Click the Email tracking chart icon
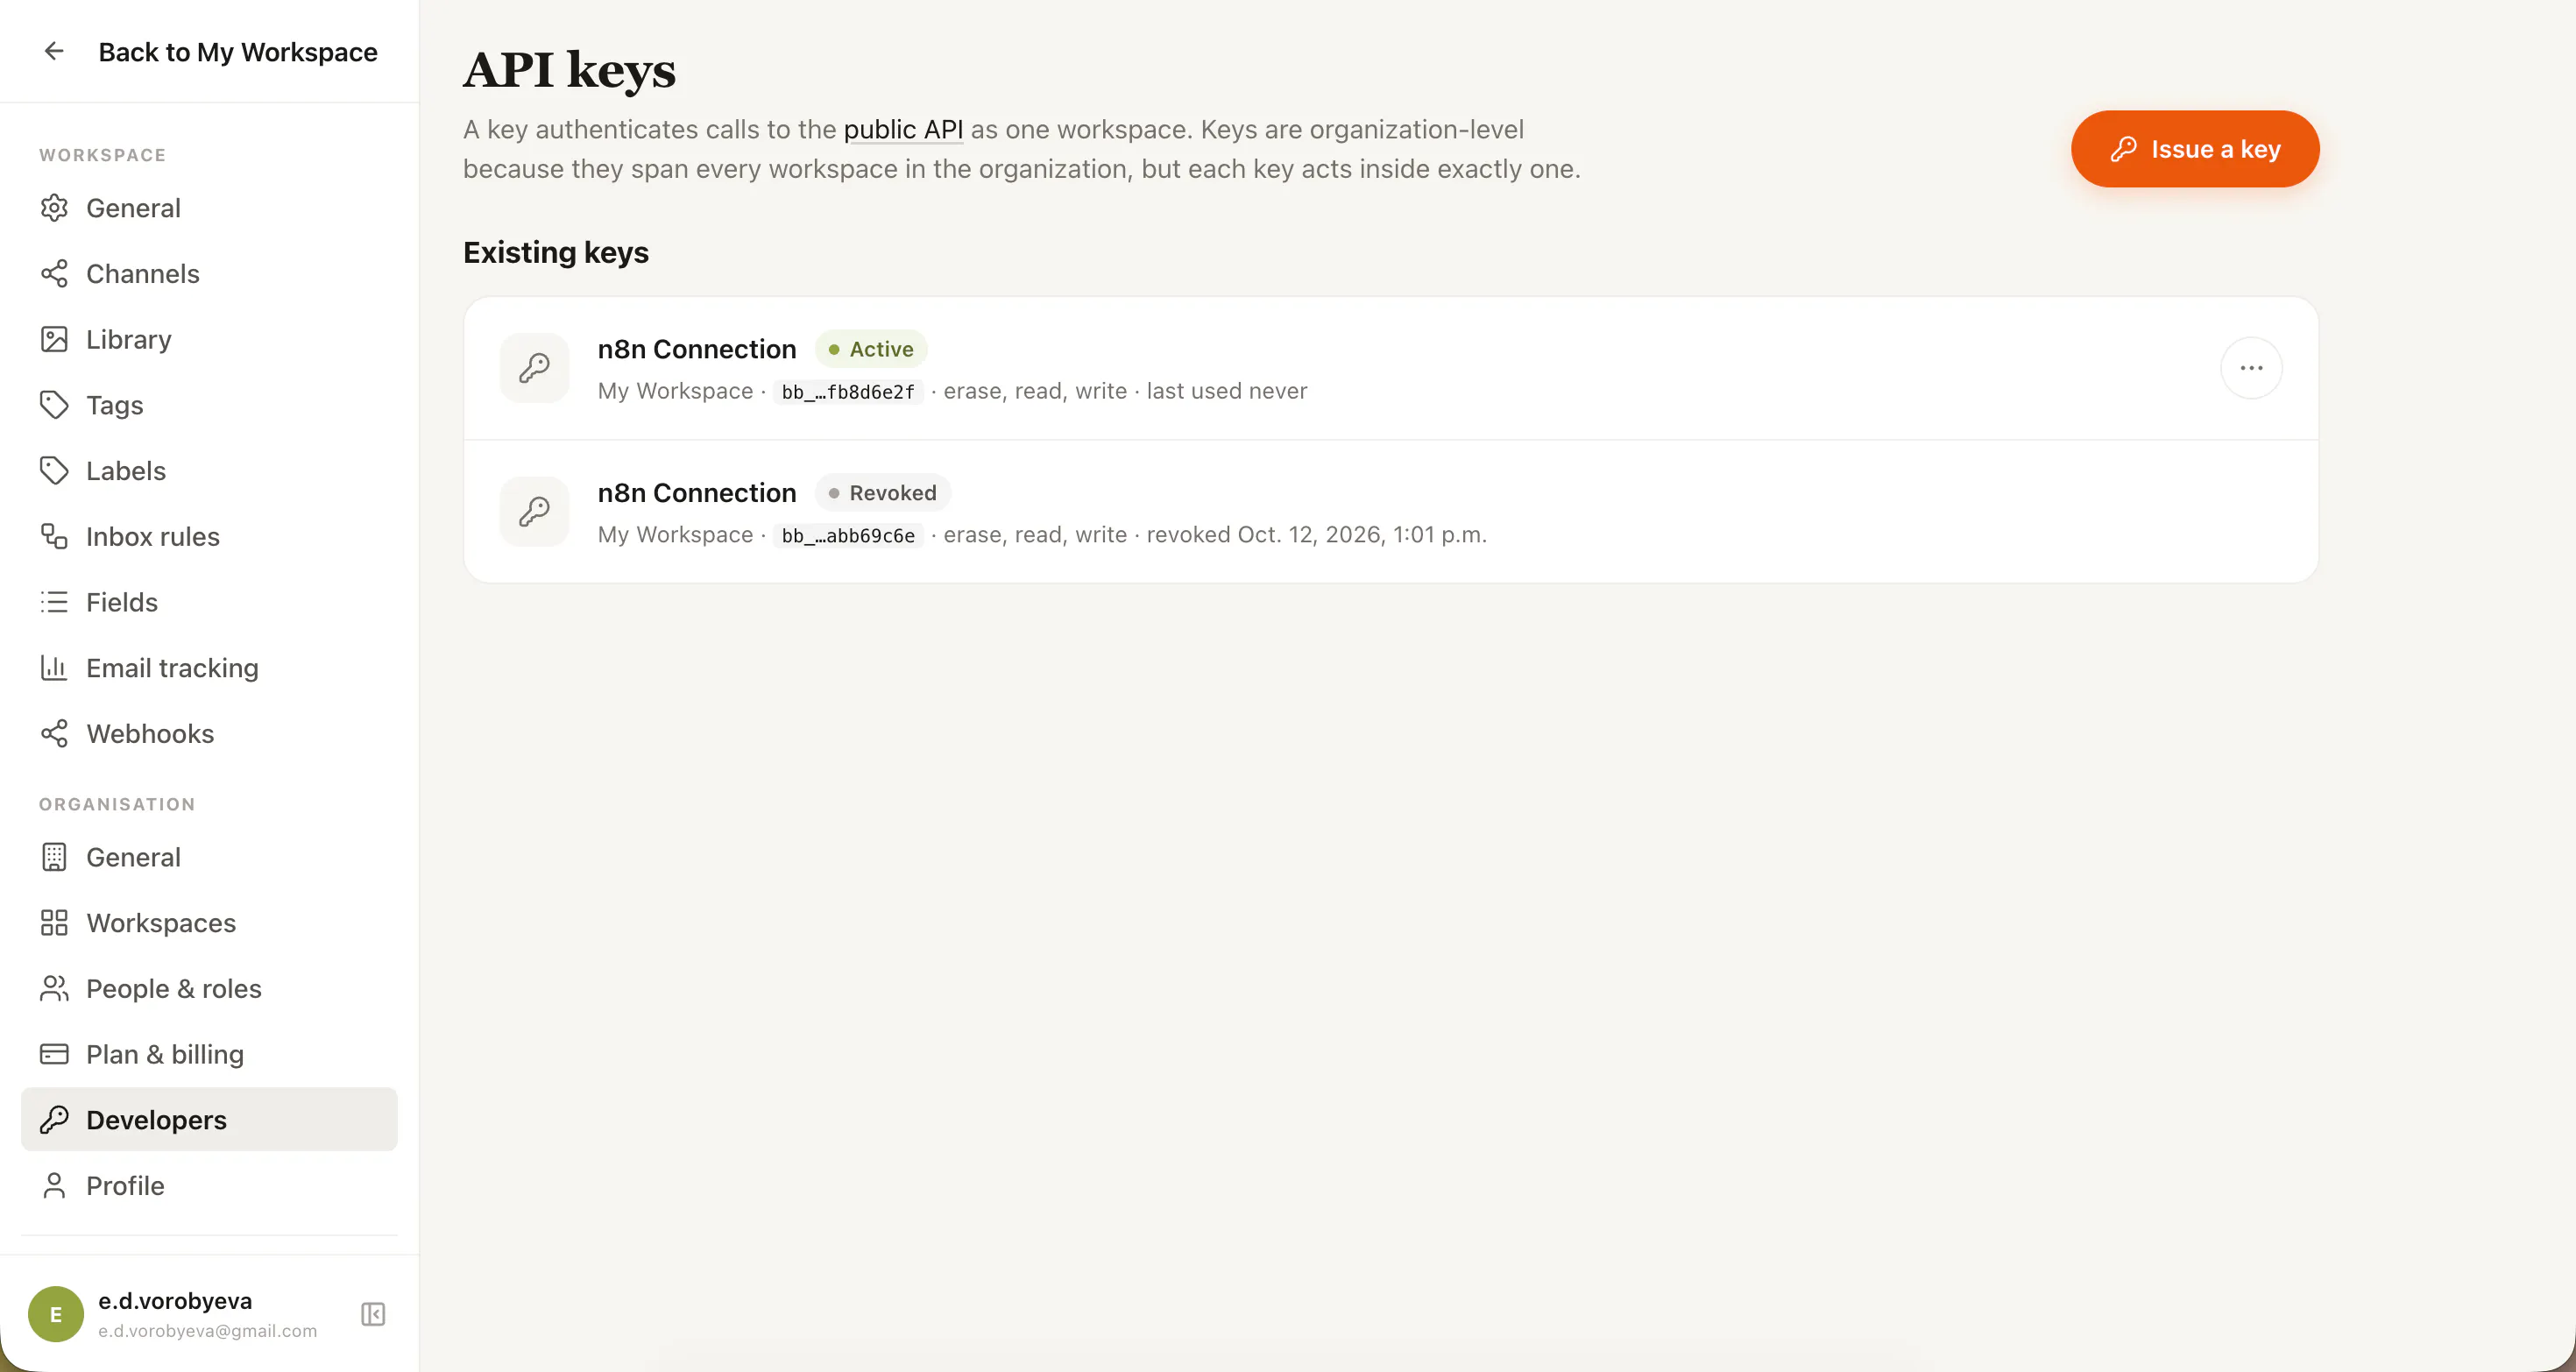This screenshot has width=2576, height=1372. tap(54, 667)
